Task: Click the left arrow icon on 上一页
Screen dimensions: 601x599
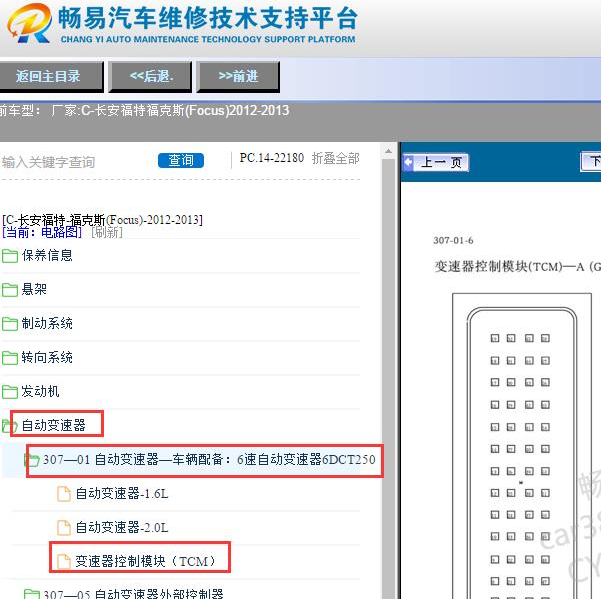Action: point(409,162)
